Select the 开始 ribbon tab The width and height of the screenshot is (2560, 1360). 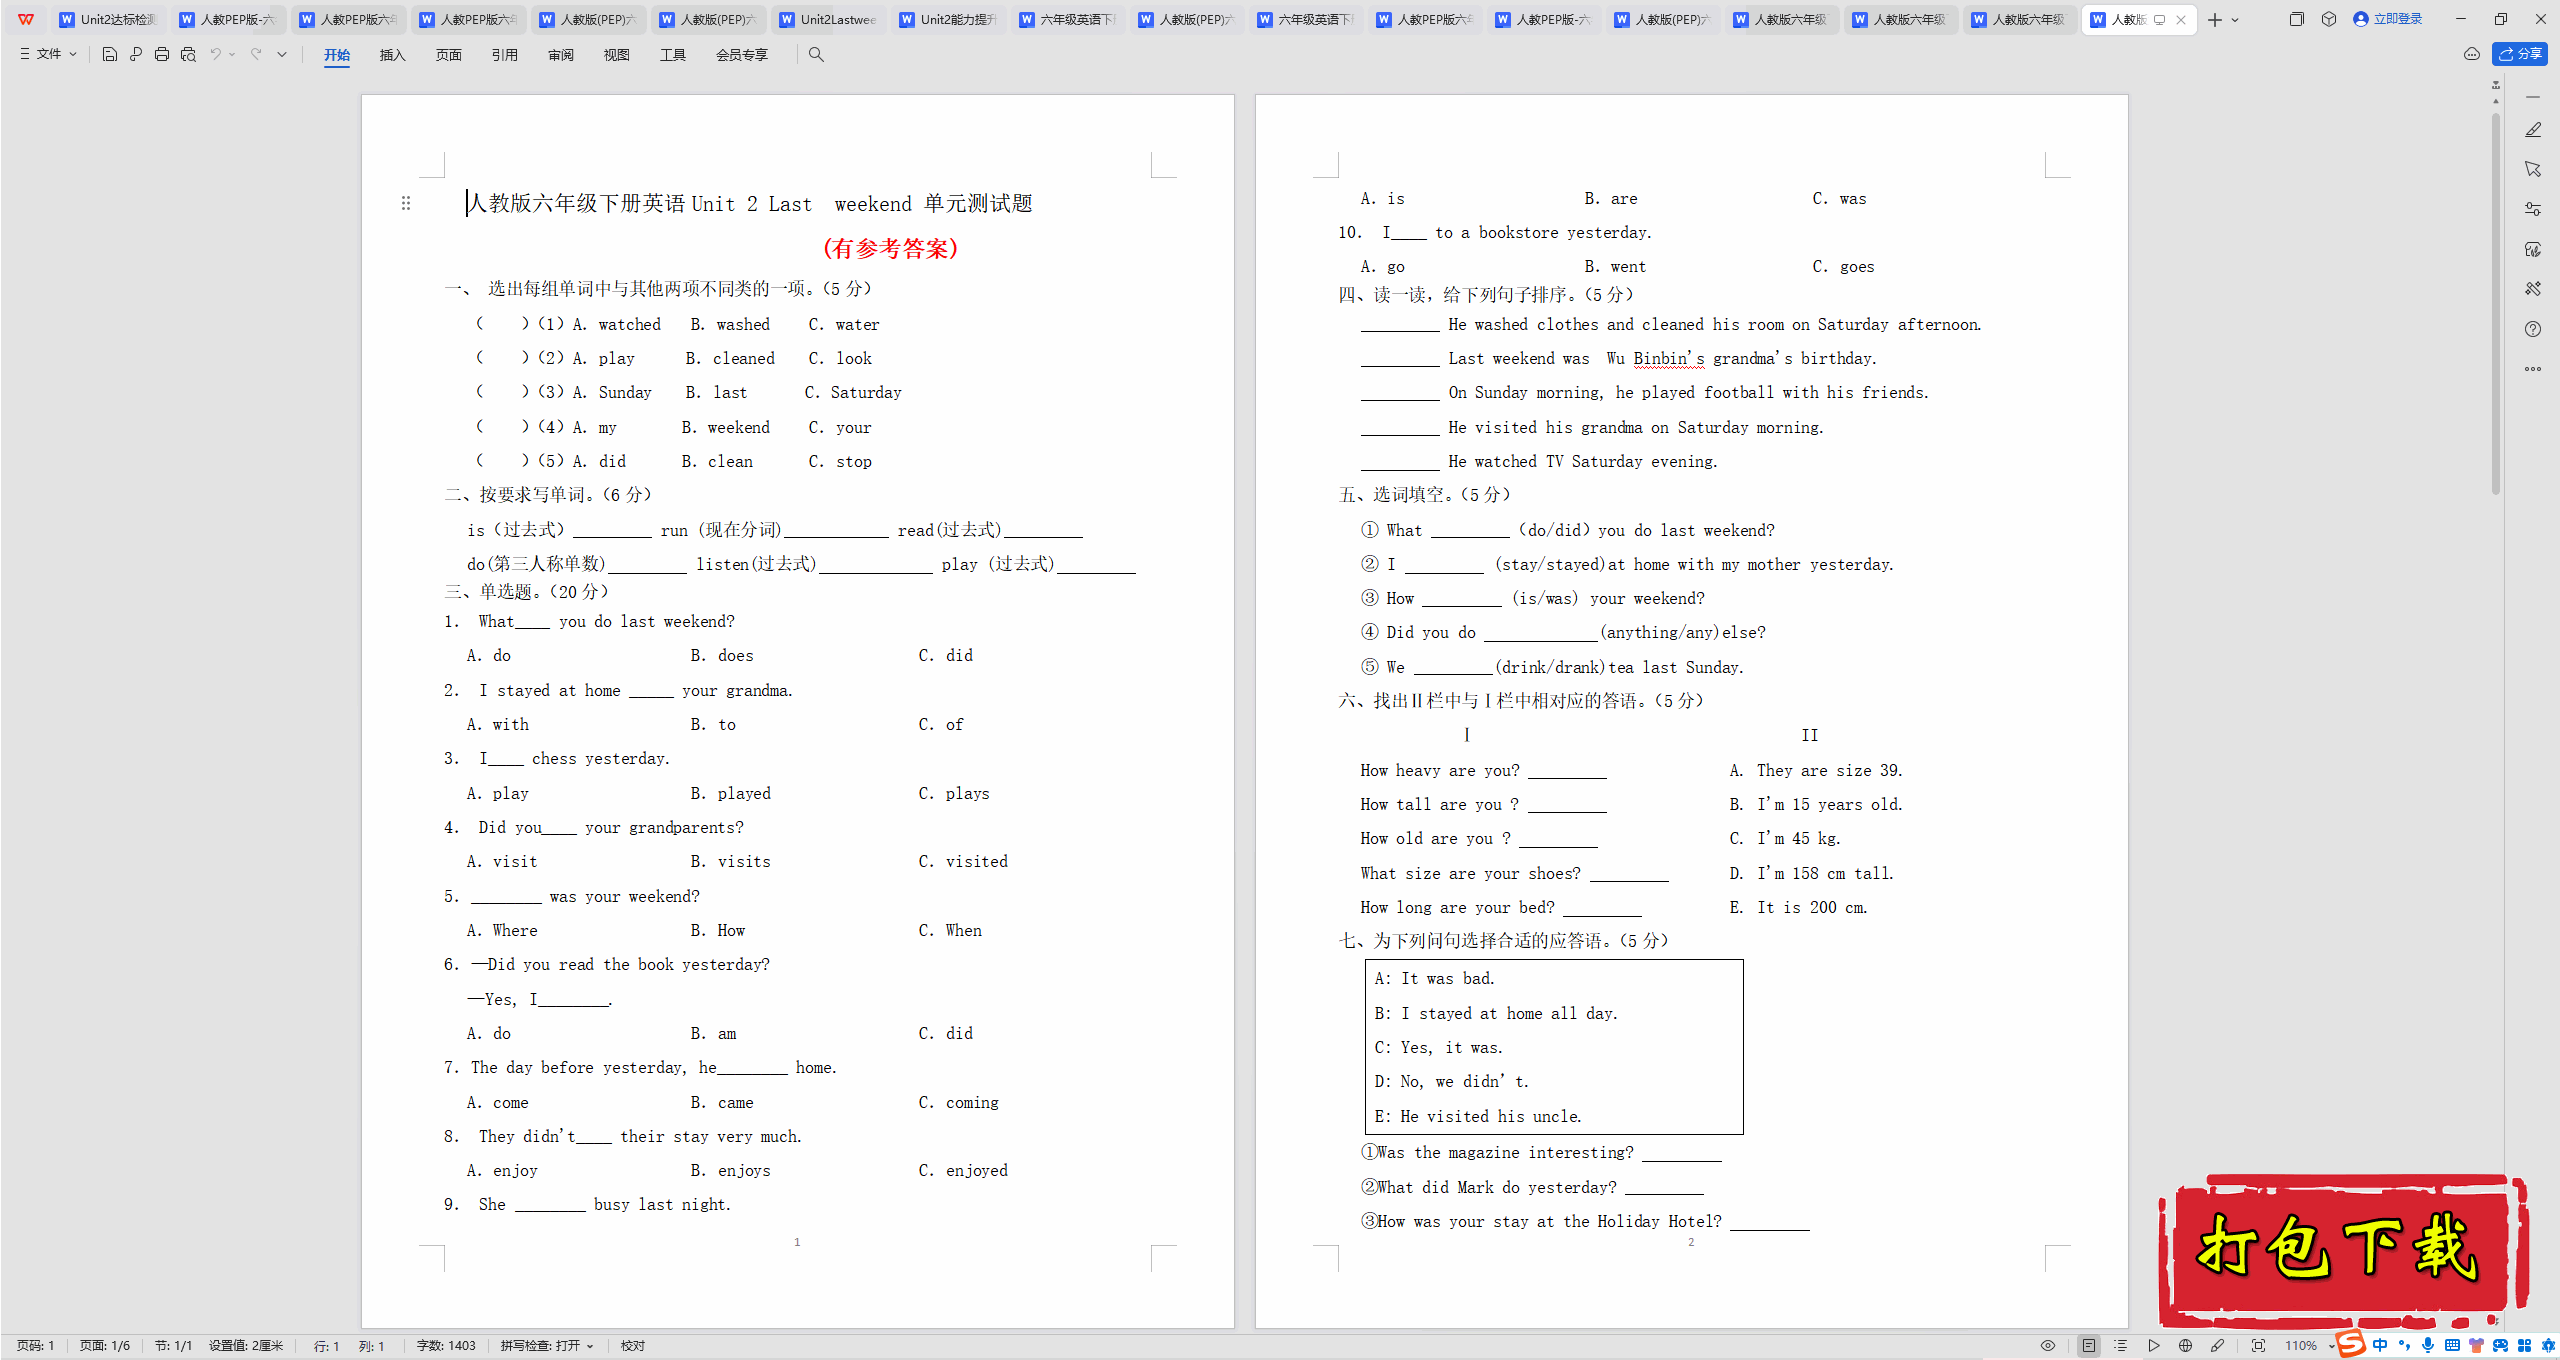pyautogui.click(x=337, y=55)
